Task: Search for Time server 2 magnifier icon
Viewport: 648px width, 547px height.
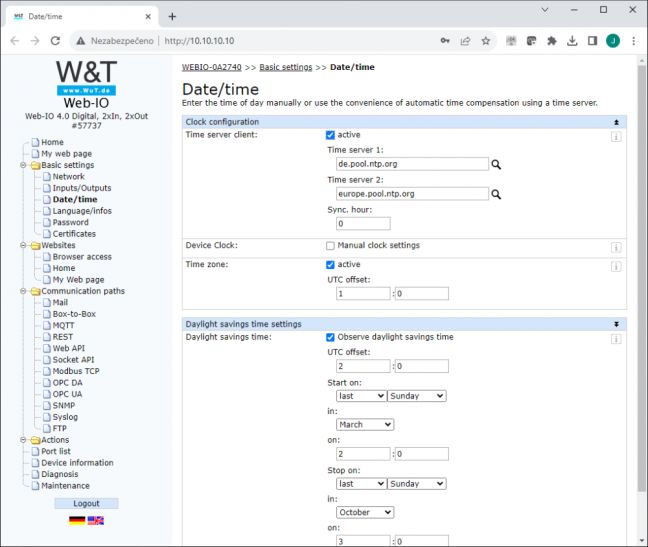Action: (x=496, y=194)
